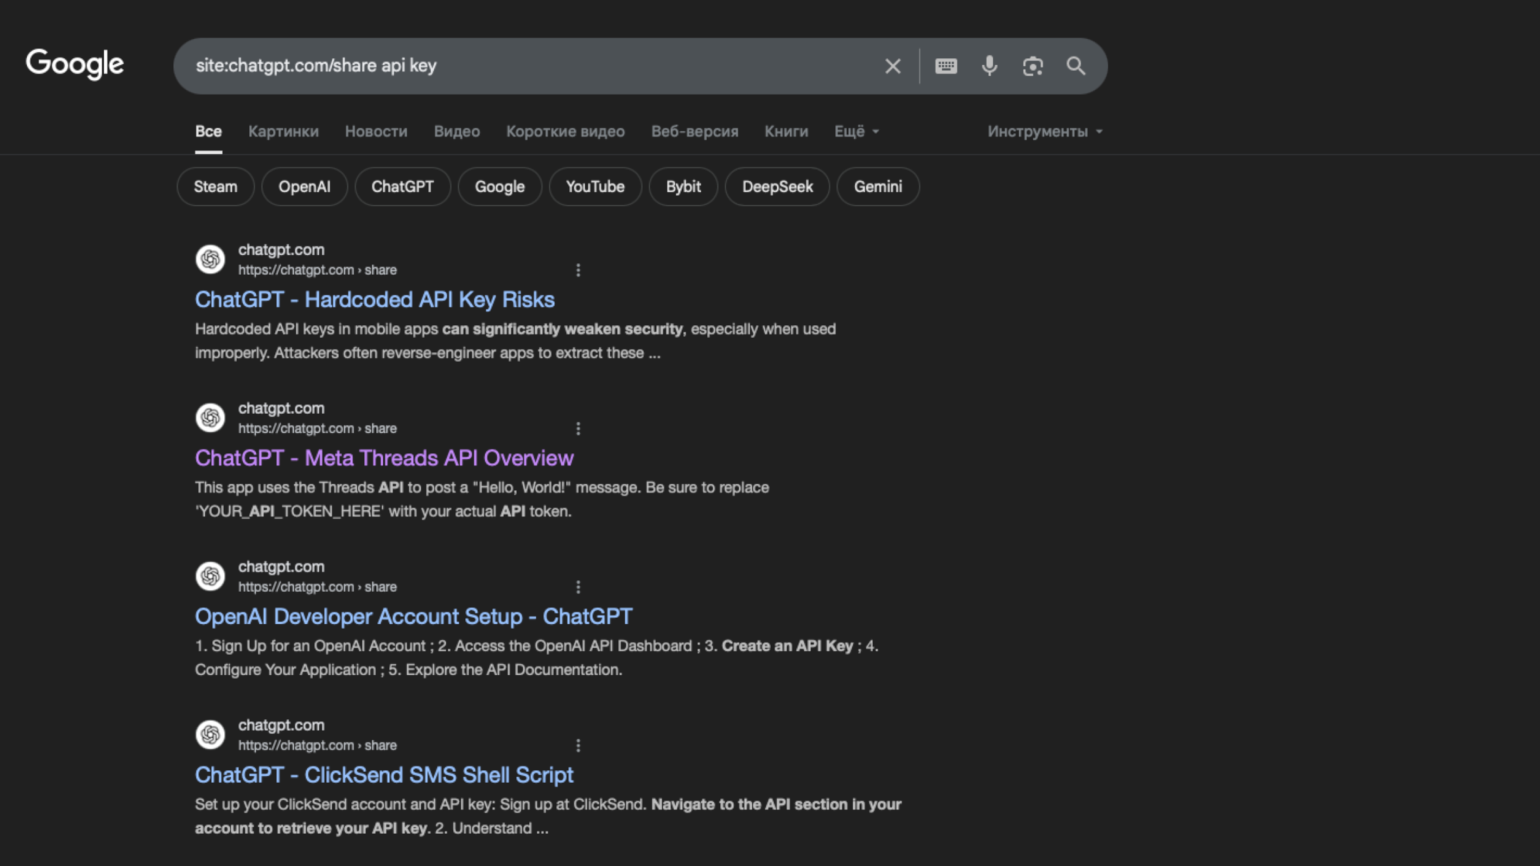This screenshot has height=866, width=1540.
Task: Click ChatGPT favicon of Hardcoded API Key result
Action: [x=210, y=259]
